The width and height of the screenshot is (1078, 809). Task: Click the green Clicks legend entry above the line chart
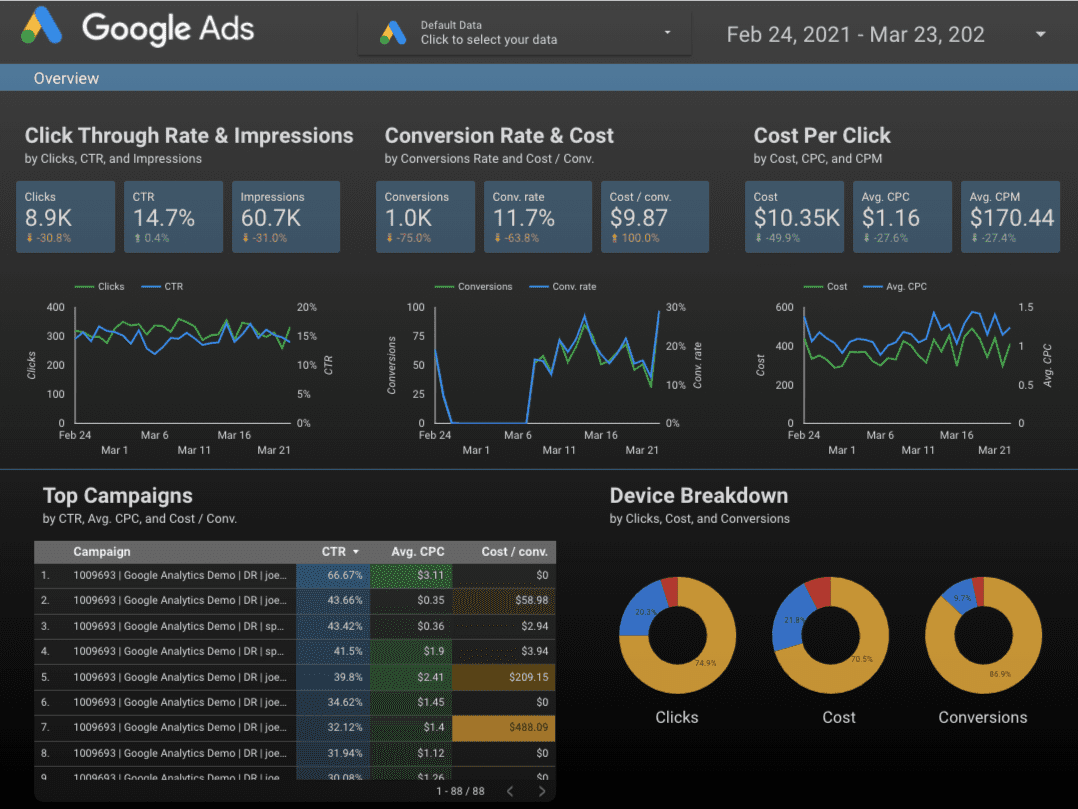coord(100,287)
